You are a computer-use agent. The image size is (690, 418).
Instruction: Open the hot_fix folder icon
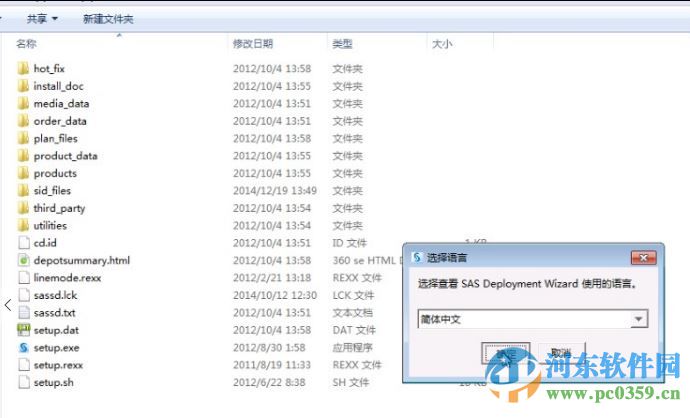coord(23,68)
